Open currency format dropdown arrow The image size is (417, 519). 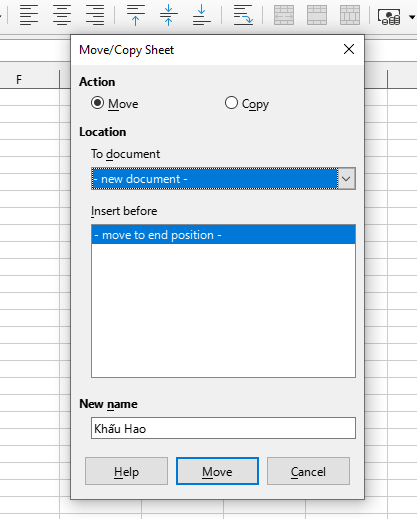pyautogui.click(x=412, y=17)
